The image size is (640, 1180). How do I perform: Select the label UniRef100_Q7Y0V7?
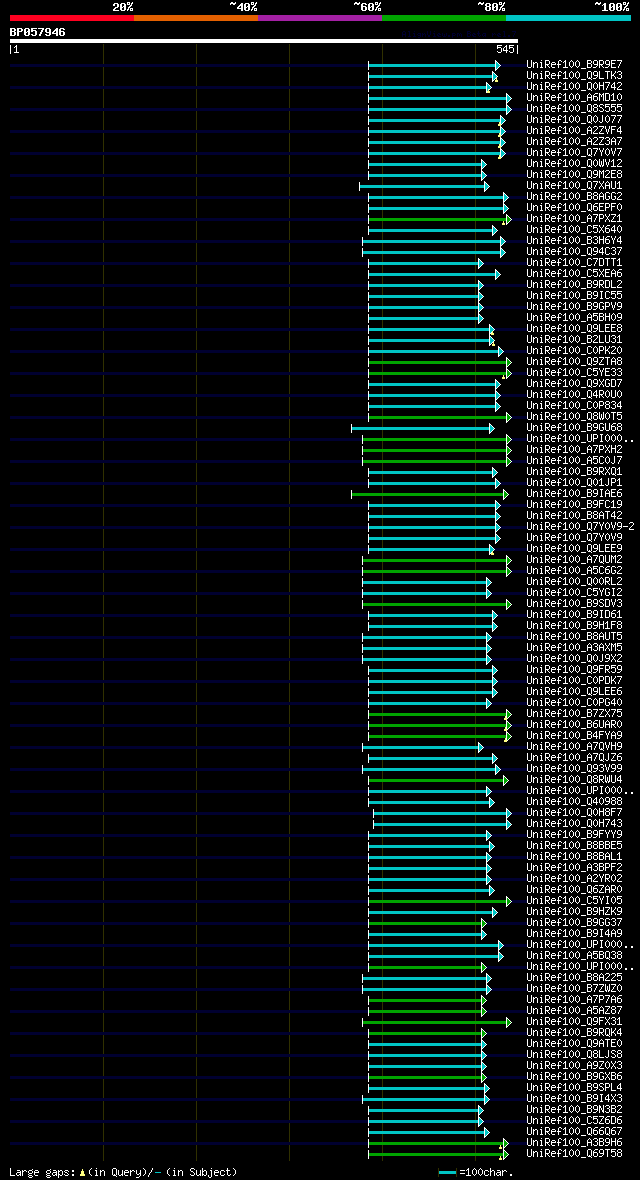point(574,153)
